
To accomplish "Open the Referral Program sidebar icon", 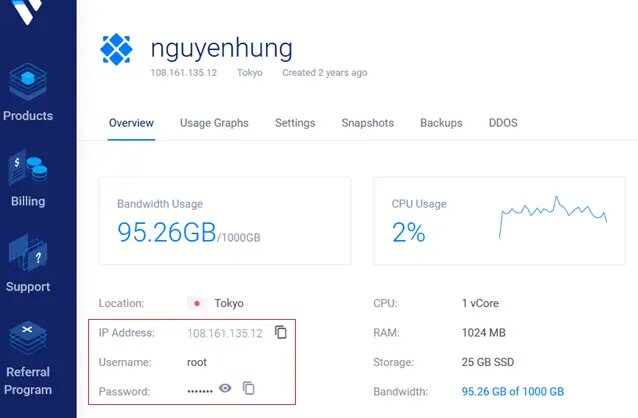I will coord(28,338).
